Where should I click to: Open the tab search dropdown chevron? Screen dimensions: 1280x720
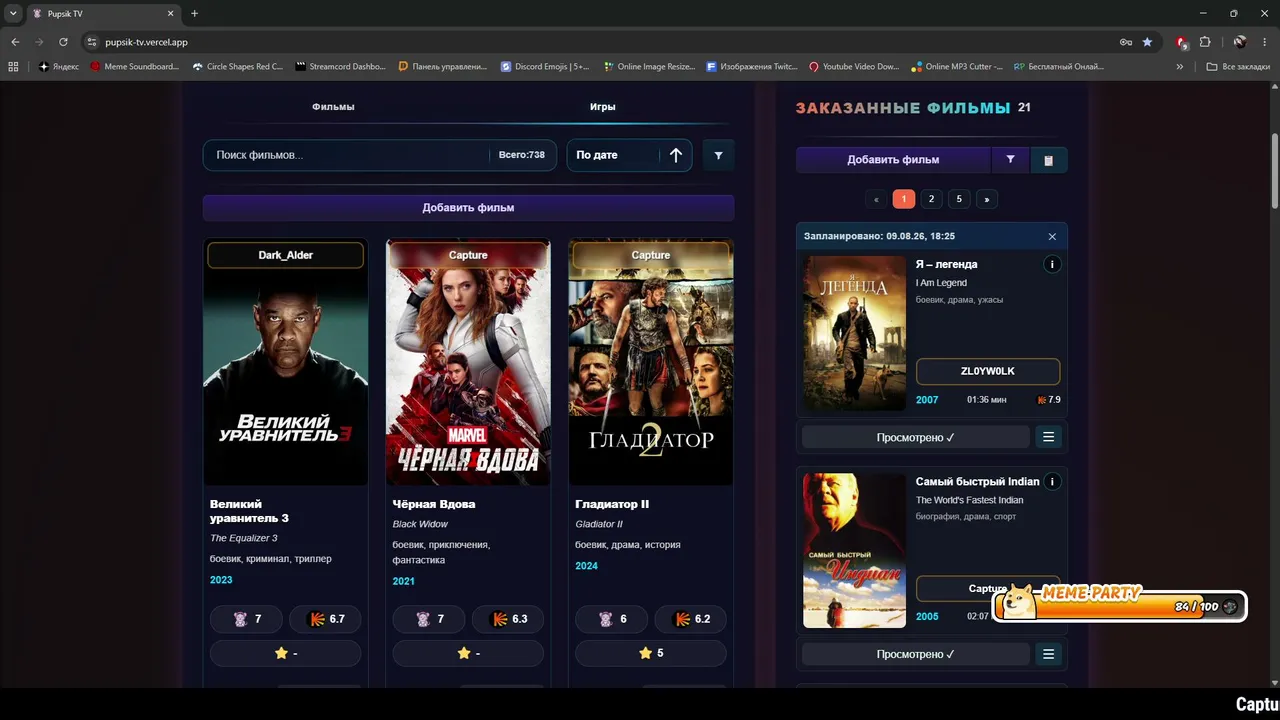pyautogui.click(x=13, y=14)
